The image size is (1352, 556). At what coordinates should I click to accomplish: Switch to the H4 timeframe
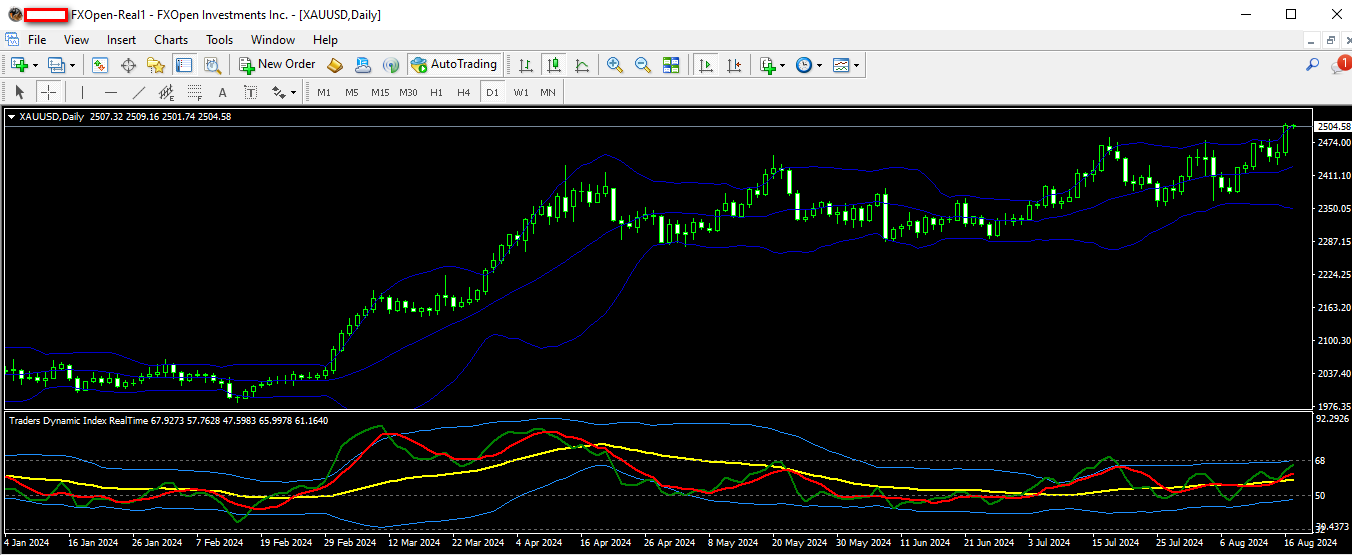(x=464, y=93)
